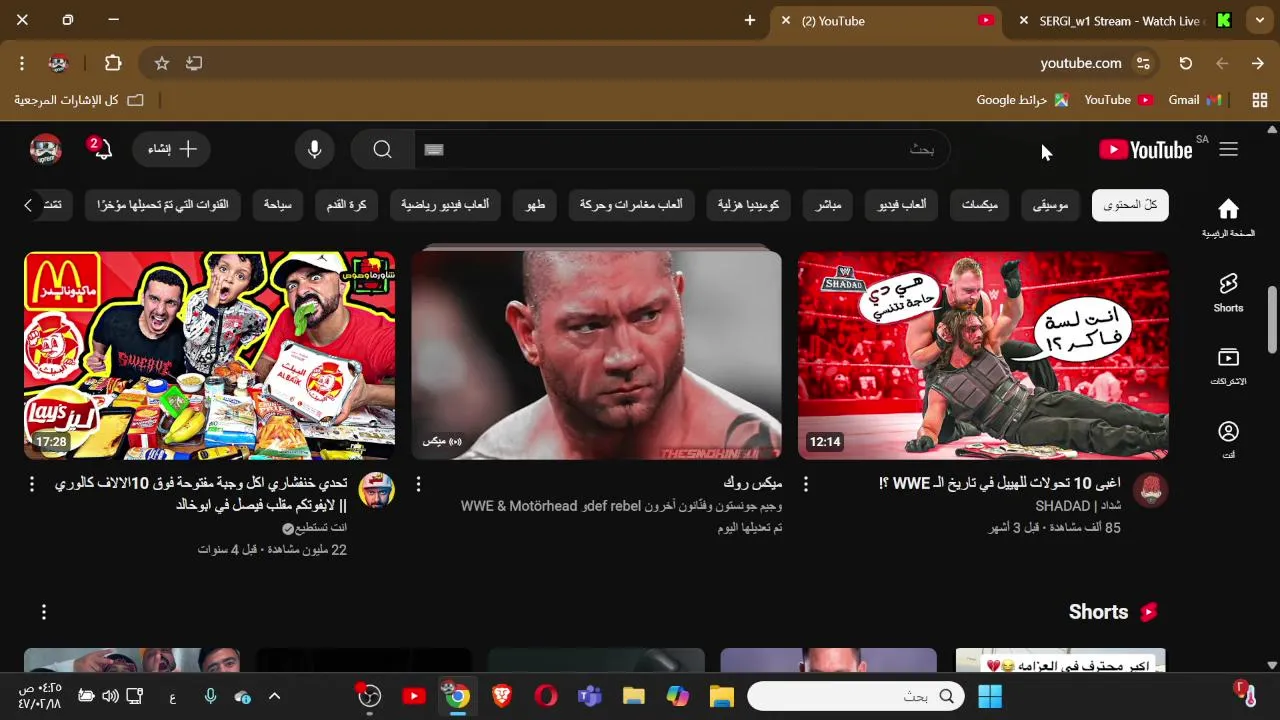This screenshot has height=720, width=1280.
Task: Open the خرائط Google bookmark
Action: pyautogui.click(x=1022, y=100)
